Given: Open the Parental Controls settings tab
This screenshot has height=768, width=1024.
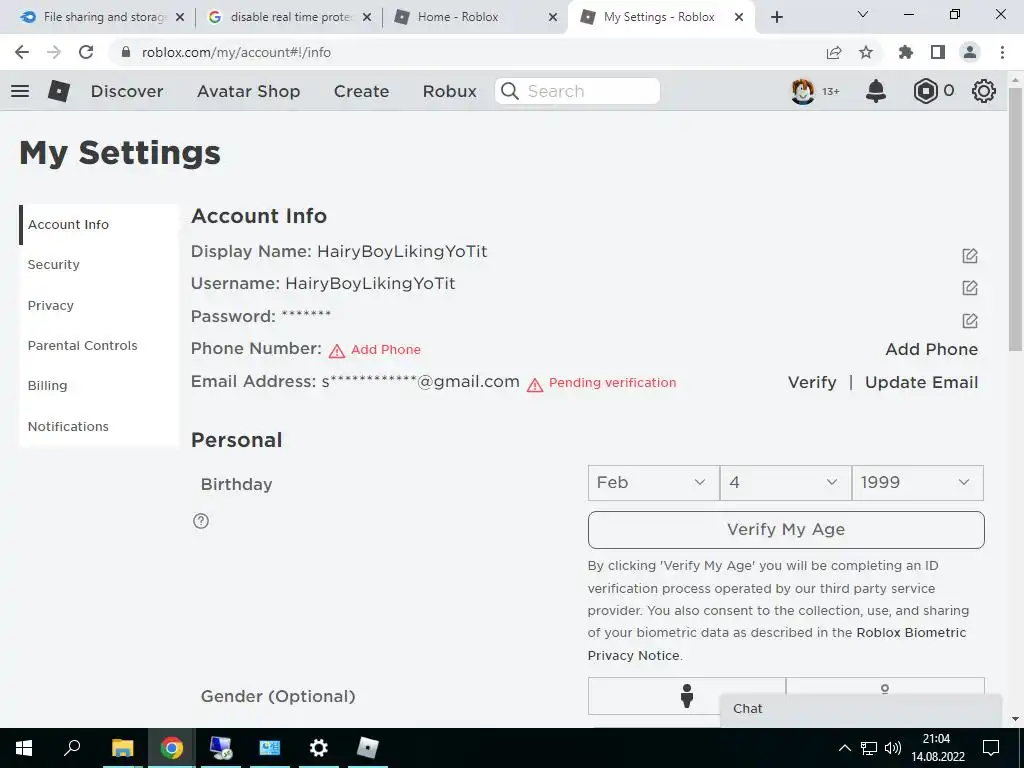Looking at the screenshot, I should coord(99,345).
